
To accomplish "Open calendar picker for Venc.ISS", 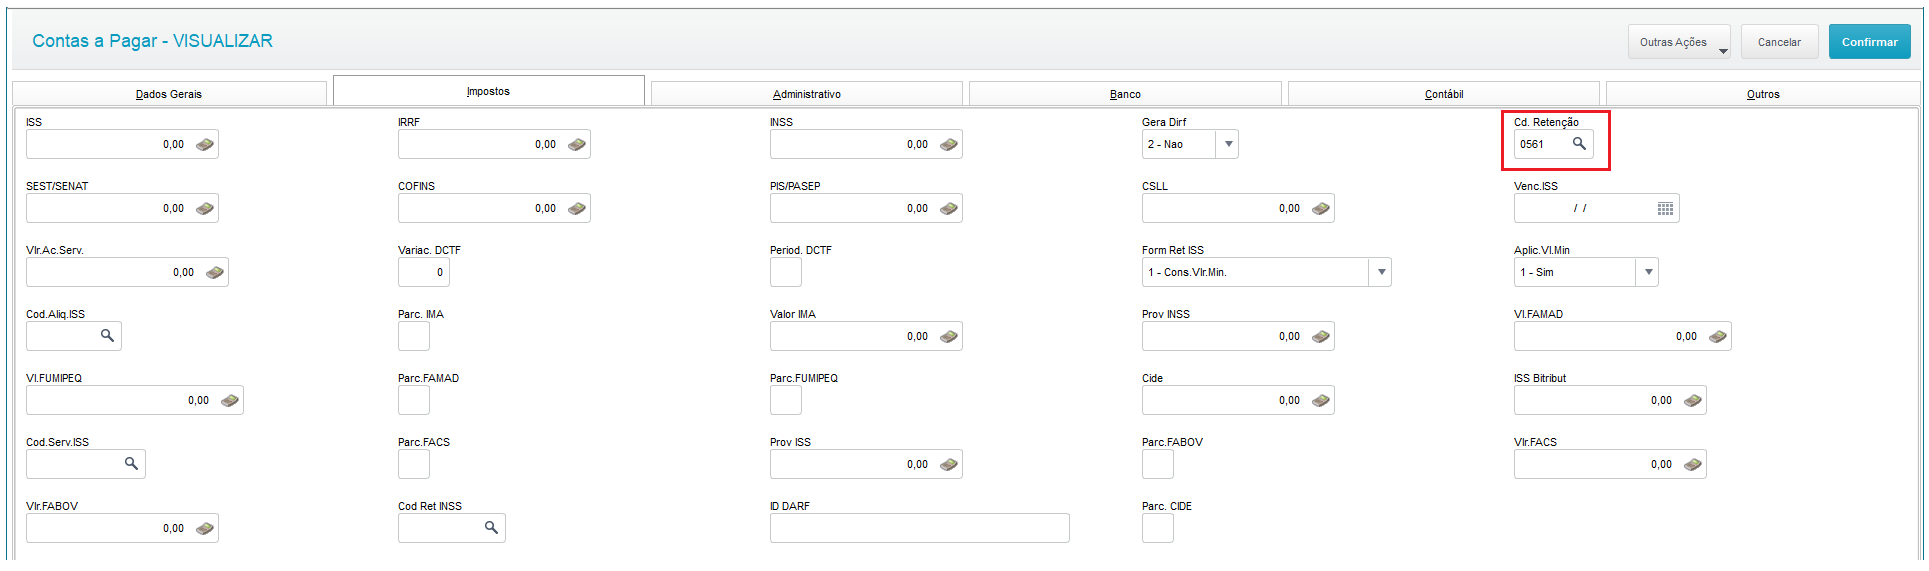I will click(x=1665, y=209).
